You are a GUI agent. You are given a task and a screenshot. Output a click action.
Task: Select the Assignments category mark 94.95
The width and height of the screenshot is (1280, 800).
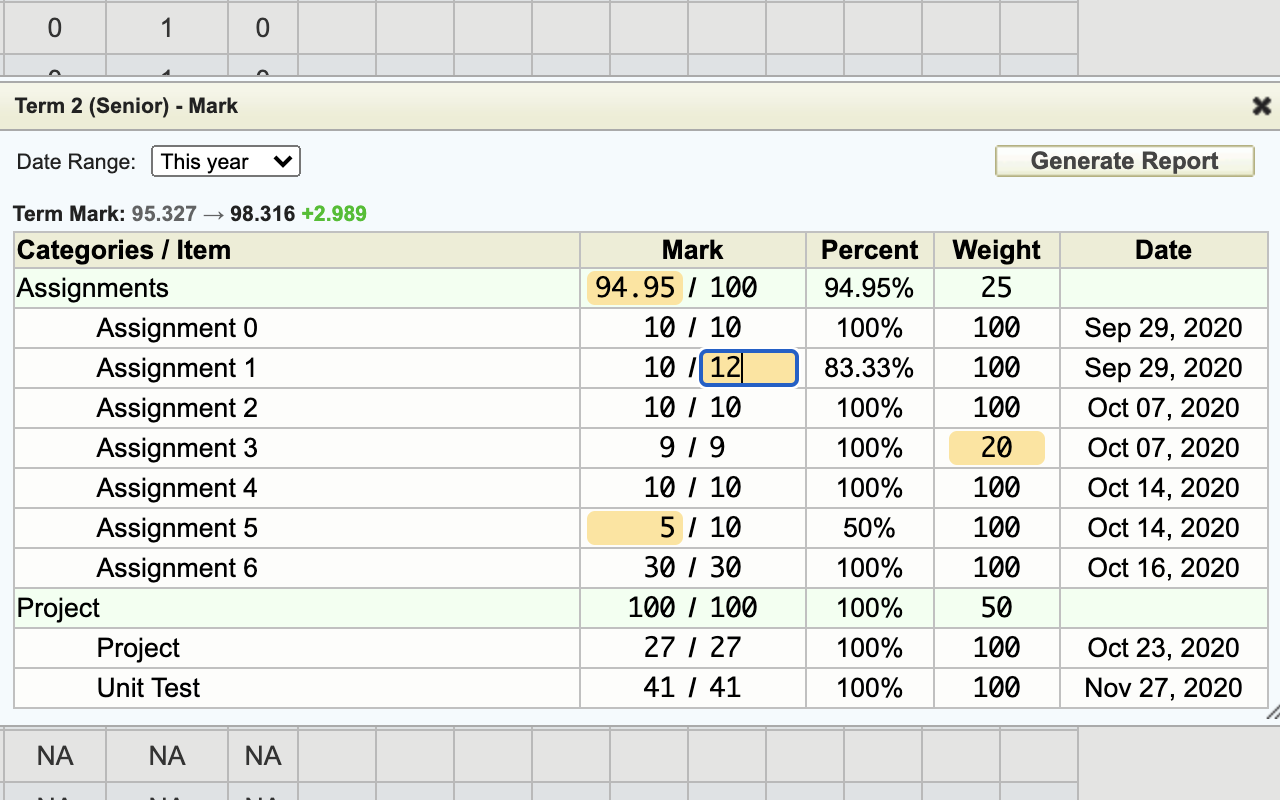pyautogui.click(x=635, y=288)
